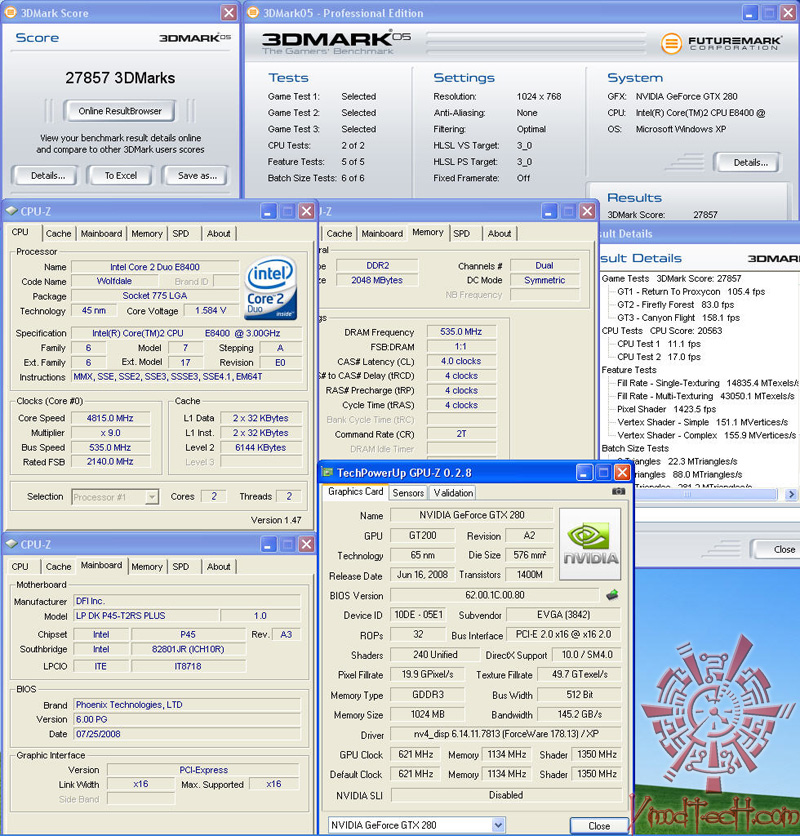This screenshot has width=800, height=836.
Task: Click the NVIDIA logo in GPU-Z
Action: pyautogui.click(x=590, y=544)
